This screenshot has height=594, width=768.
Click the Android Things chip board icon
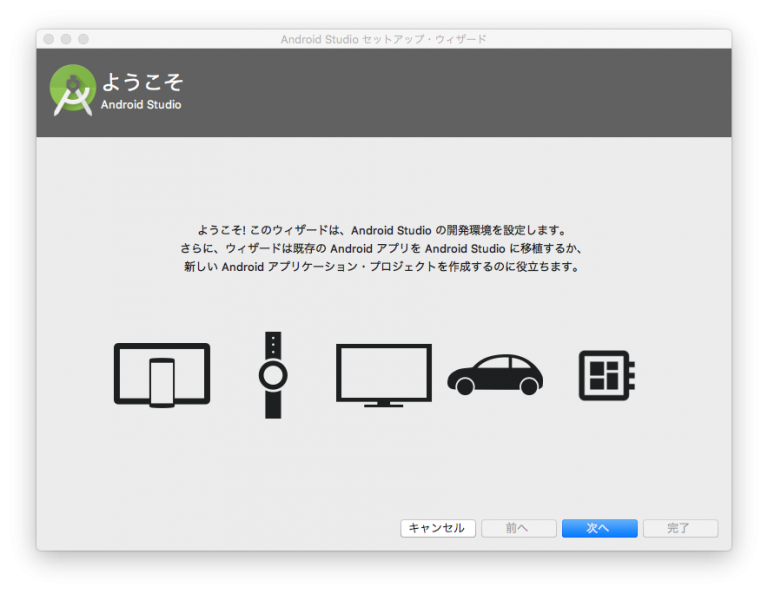point(606,375)
